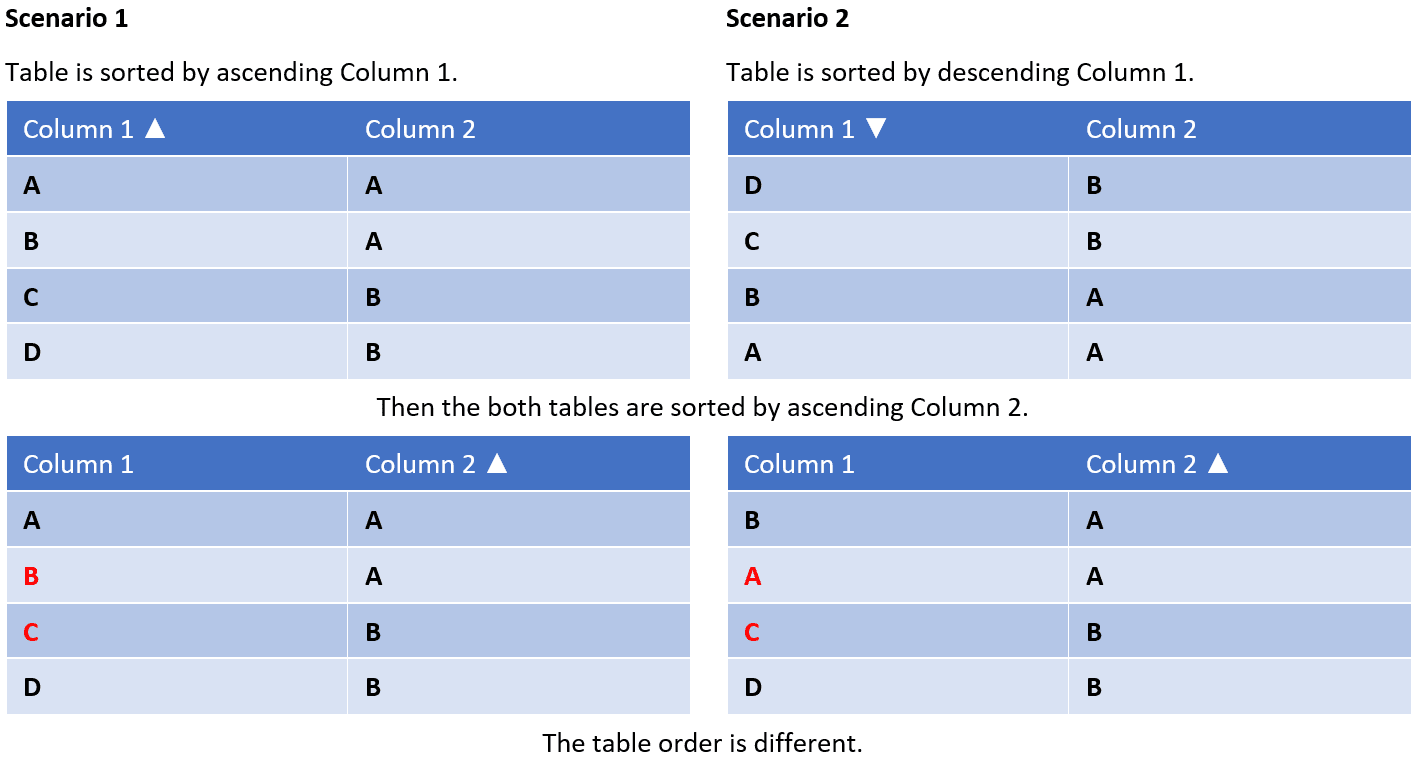Click the last-row D cell in the bottom-right table
Screen dimensions: 1420x760
tap(898, 687)
